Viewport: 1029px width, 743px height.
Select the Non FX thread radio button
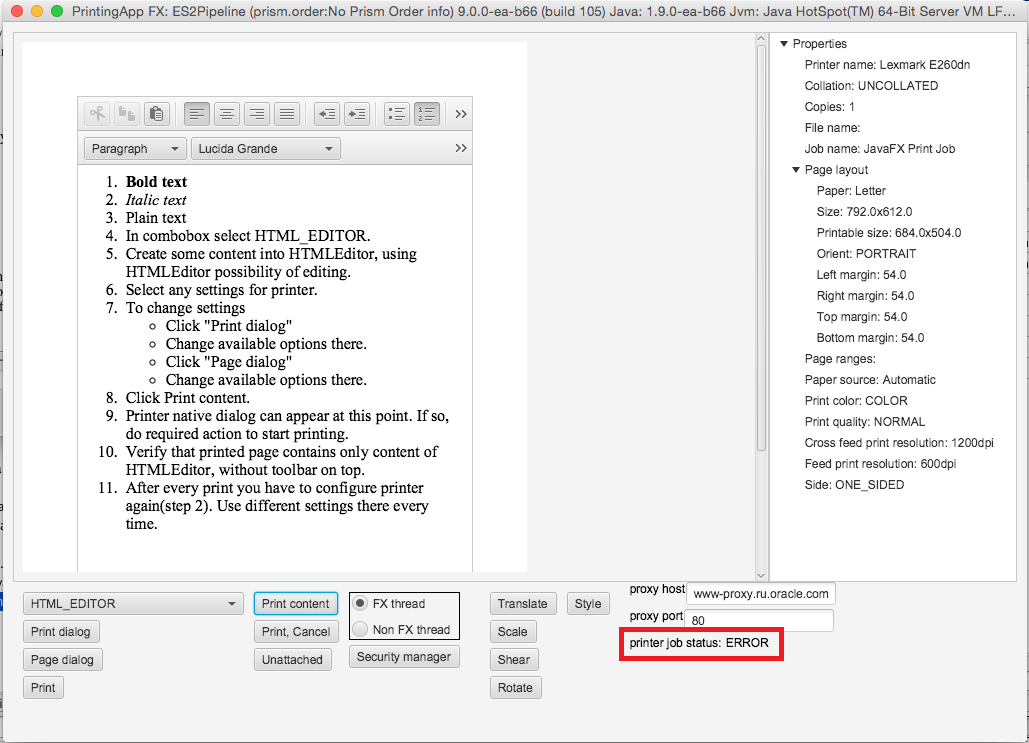click(x=361, y=630)
